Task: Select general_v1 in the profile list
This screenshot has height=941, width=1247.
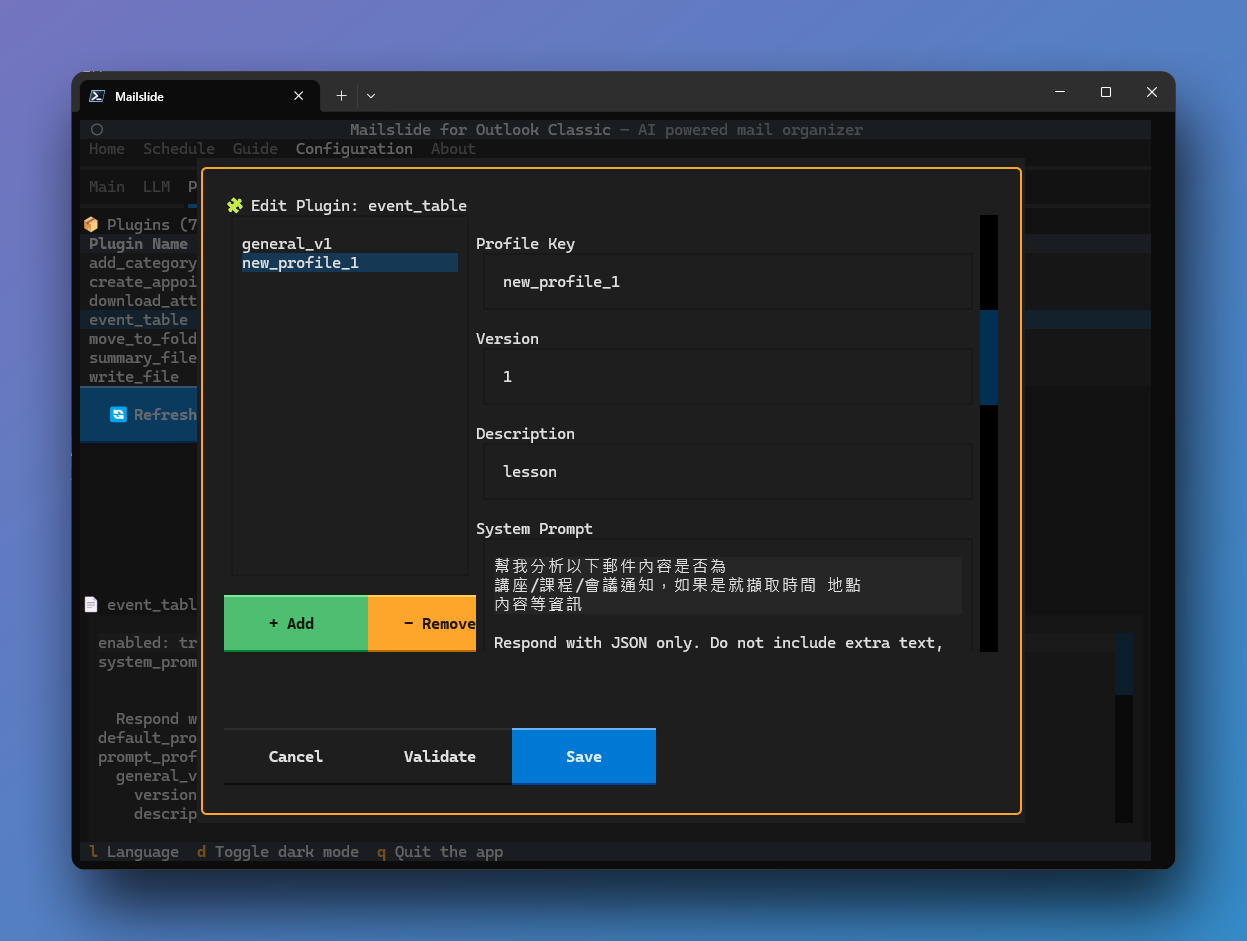Action: [286, 243]
